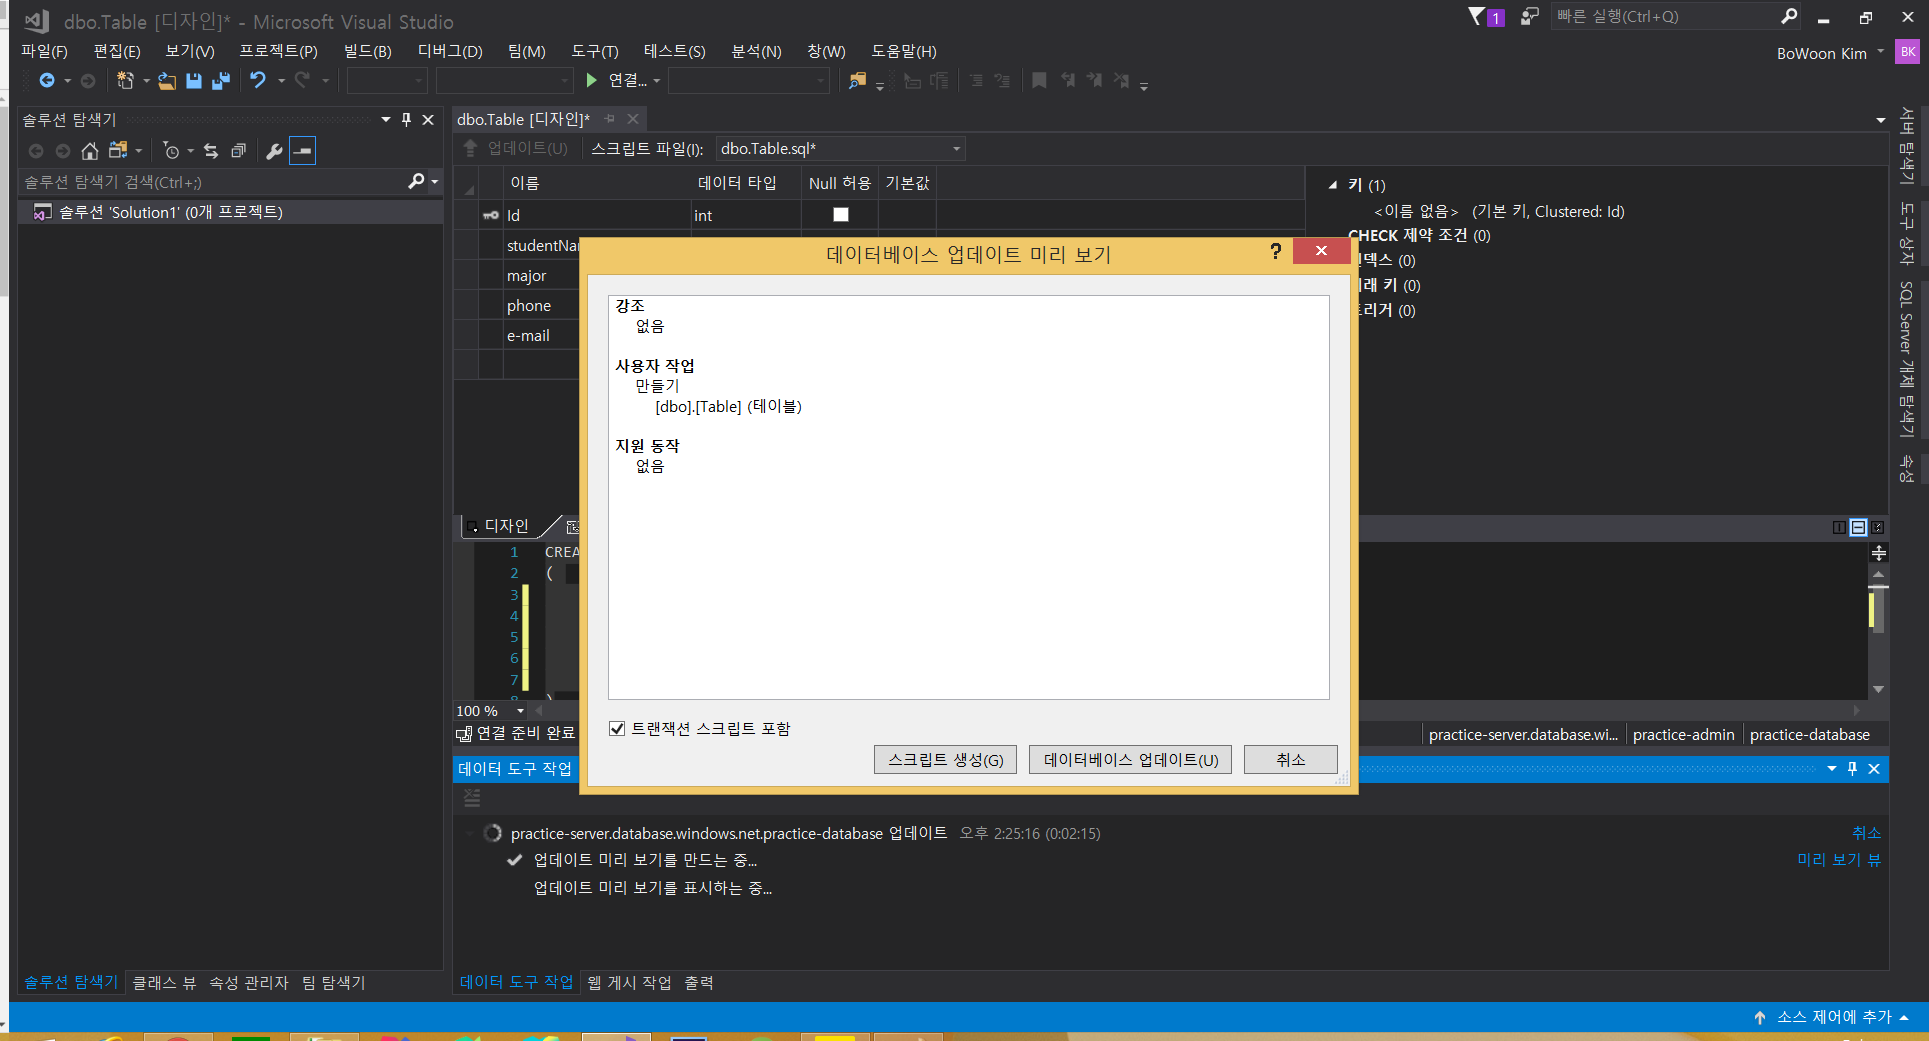The height and width of the screenshot is (1041, 1929).
Task: Open the Data Tools Operations window options dropdown
Action: tap(1832, 768)
